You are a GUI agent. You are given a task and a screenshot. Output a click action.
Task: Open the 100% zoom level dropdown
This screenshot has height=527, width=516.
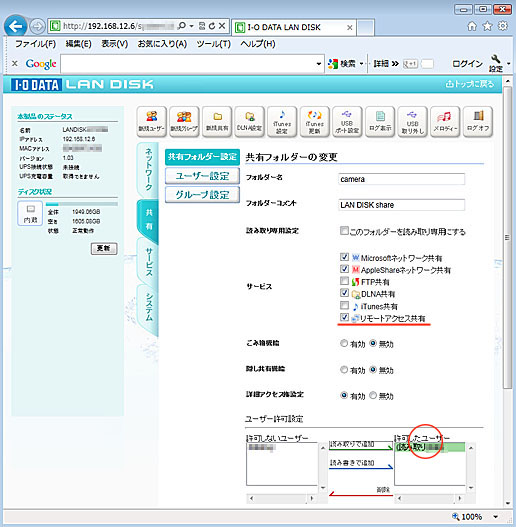495,517
